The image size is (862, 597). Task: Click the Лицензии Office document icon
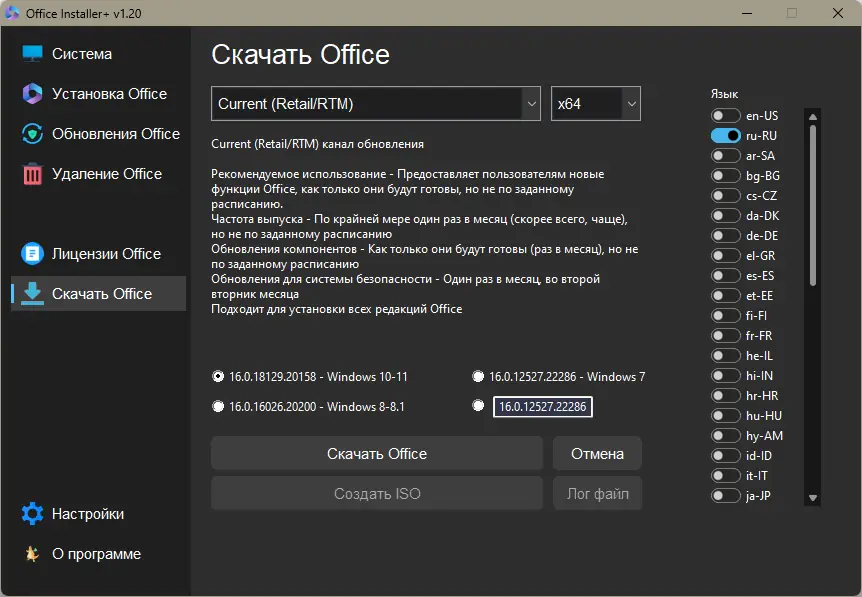click(x=33, y=254)
